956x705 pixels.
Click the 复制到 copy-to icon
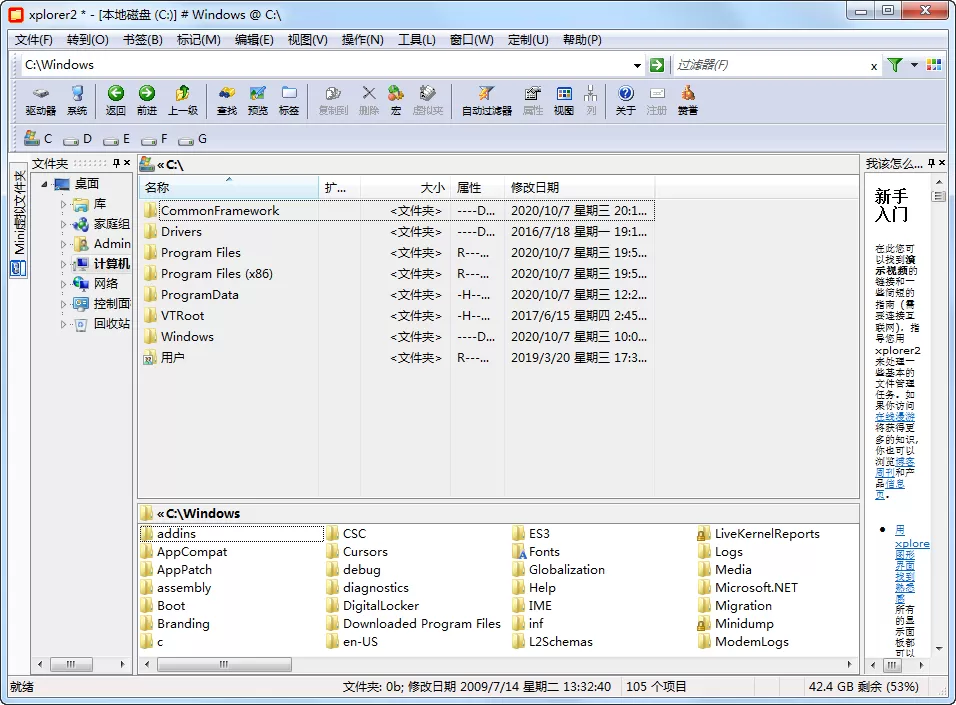333,101
